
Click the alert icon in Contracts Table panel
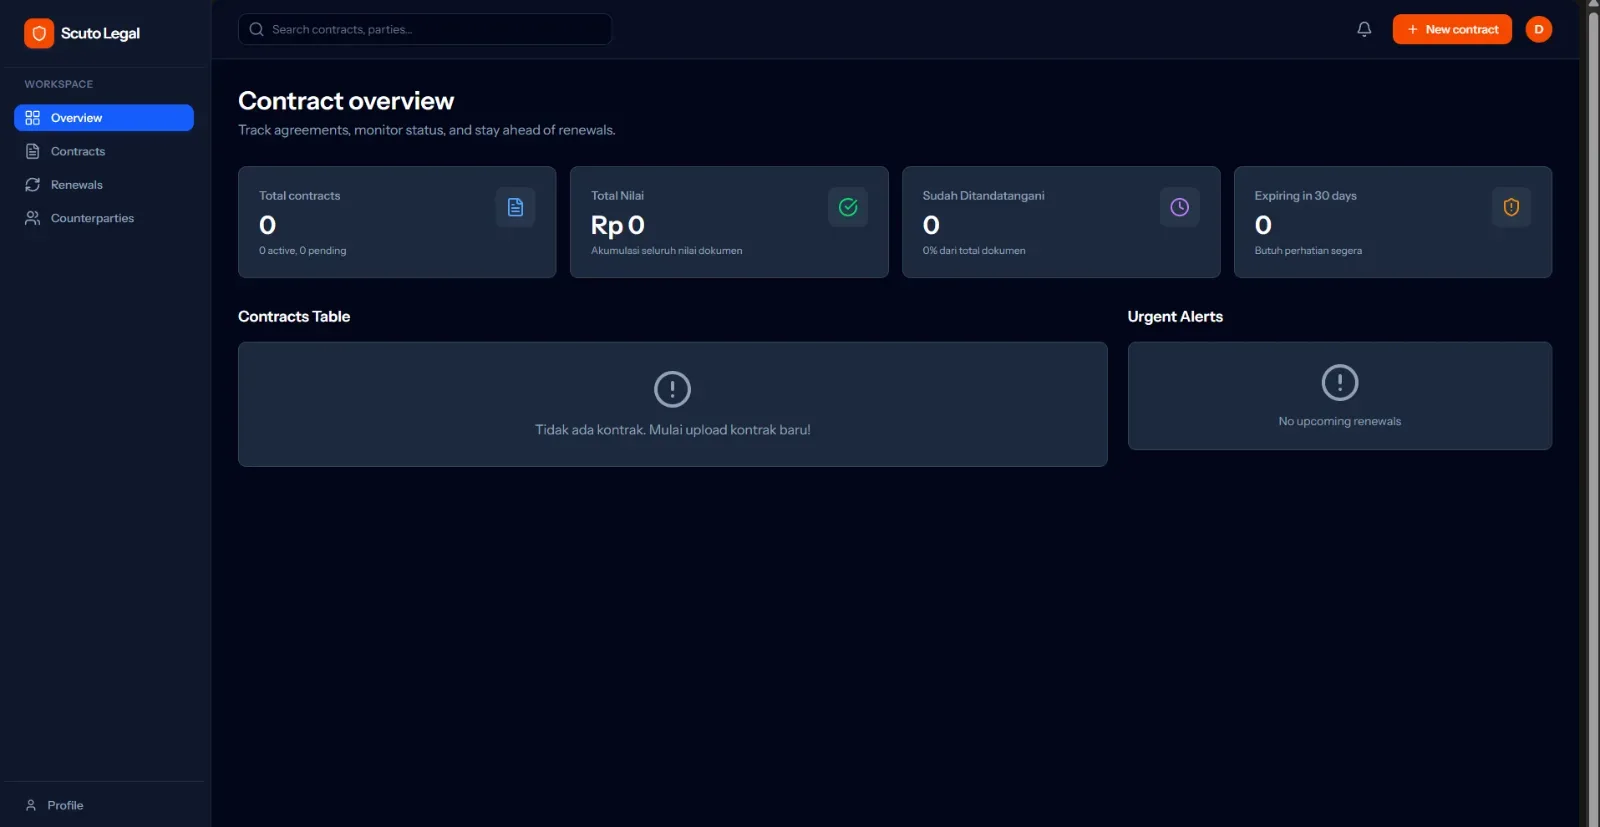coord(672,389)
